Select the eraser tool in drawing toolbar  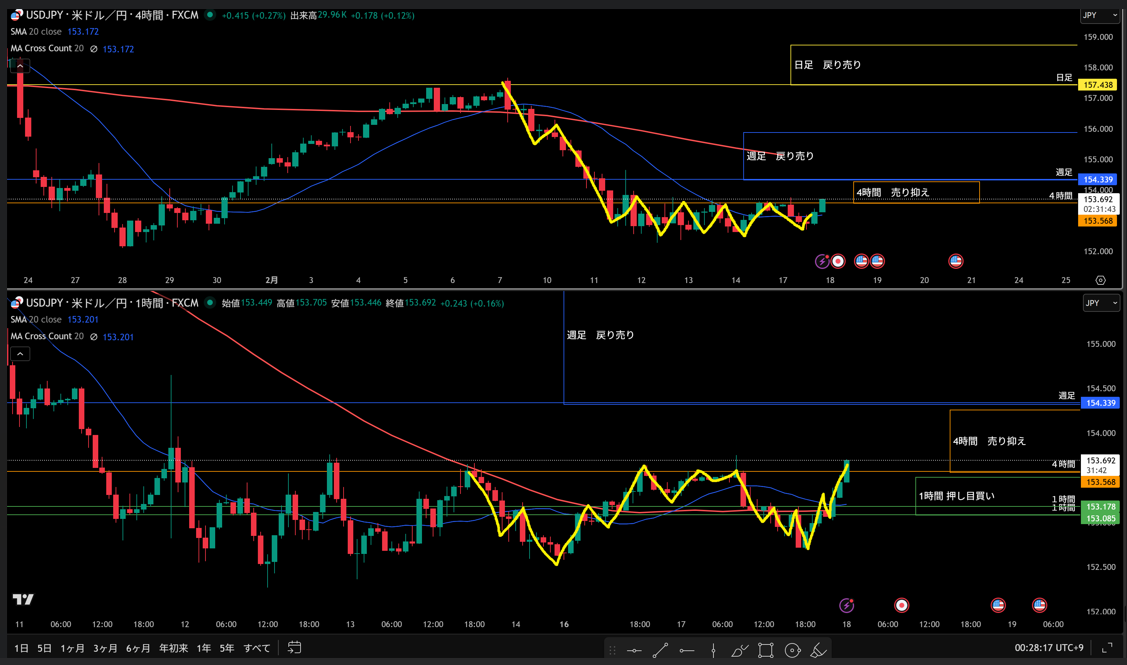(818, 650)
